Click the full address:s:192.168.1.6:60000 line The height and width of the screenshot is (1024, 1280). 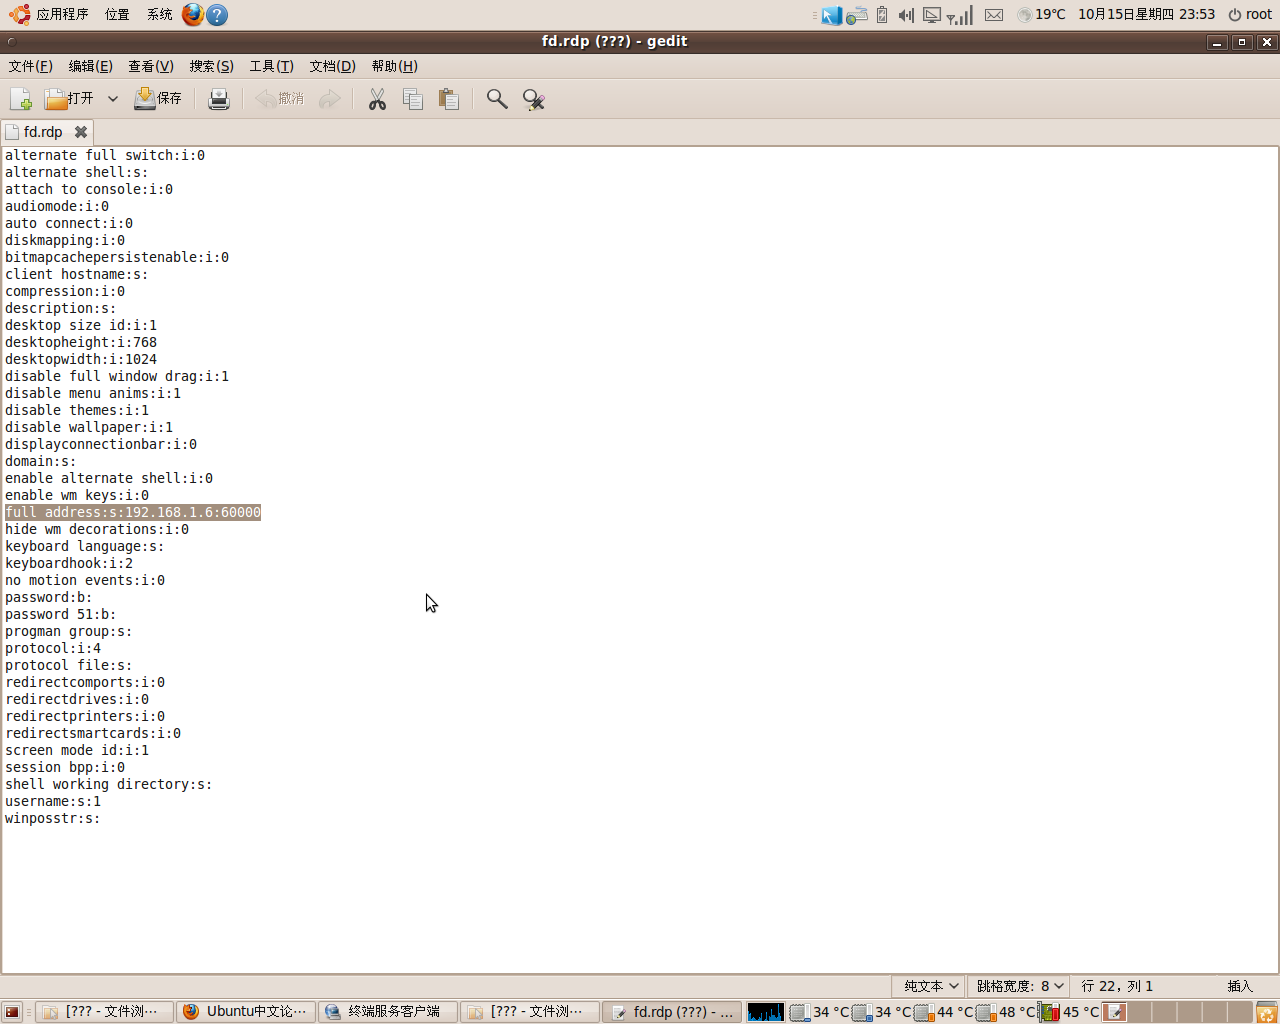tap(133, 512)
